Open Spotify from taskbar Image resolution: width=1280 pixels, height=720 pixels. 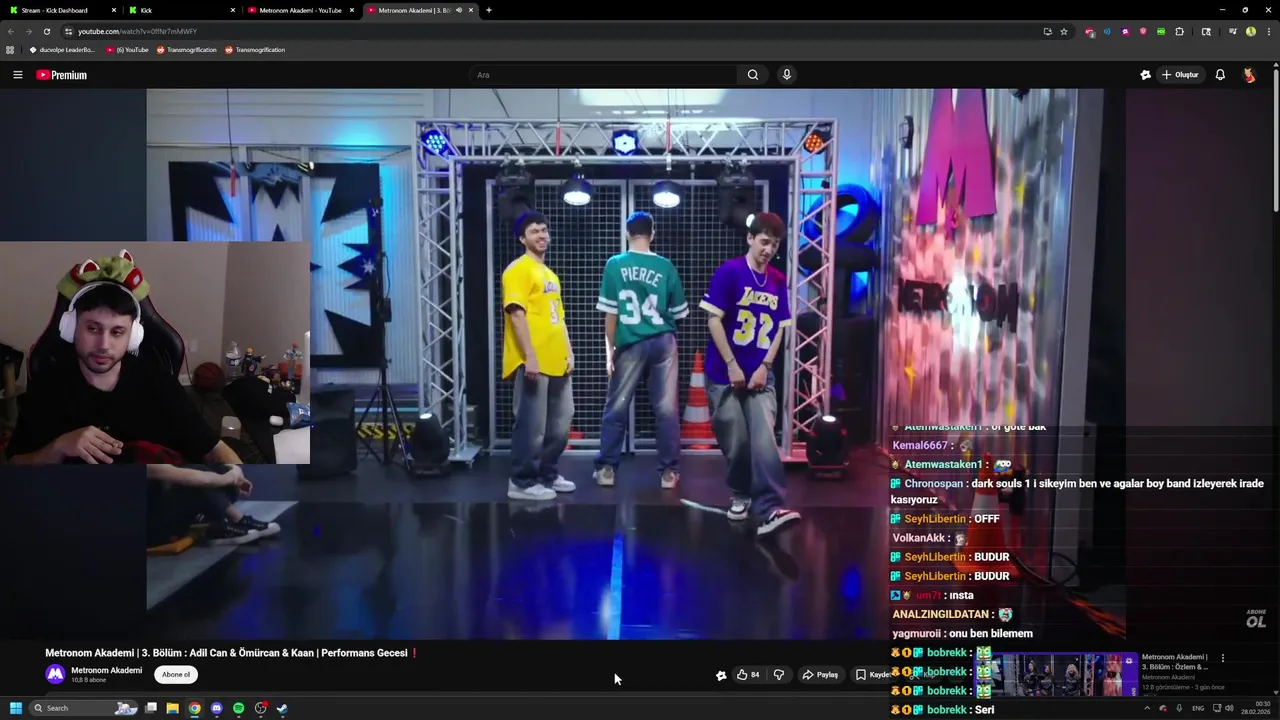(x=238, y=708)
